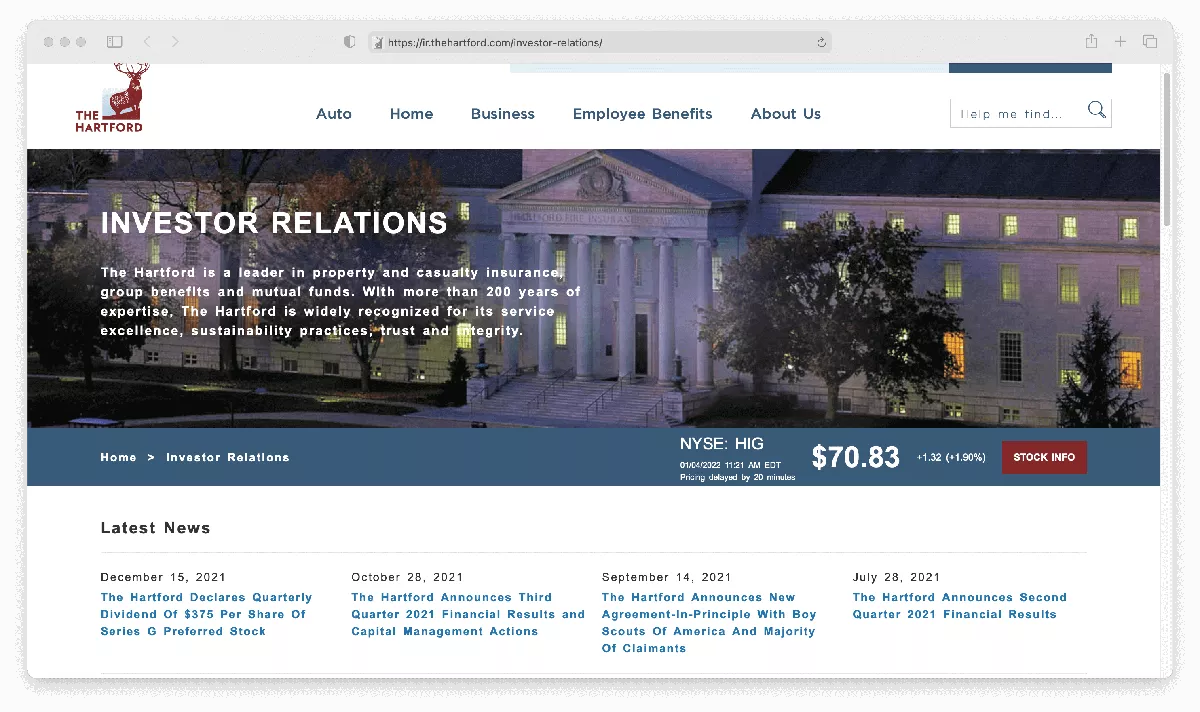Click The Hartford stag logo

(x=109, y=99)
